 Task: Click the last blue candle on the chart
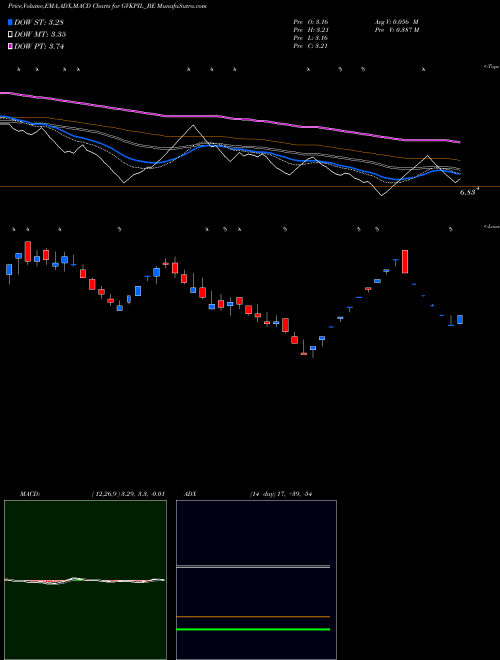(460, 319)
